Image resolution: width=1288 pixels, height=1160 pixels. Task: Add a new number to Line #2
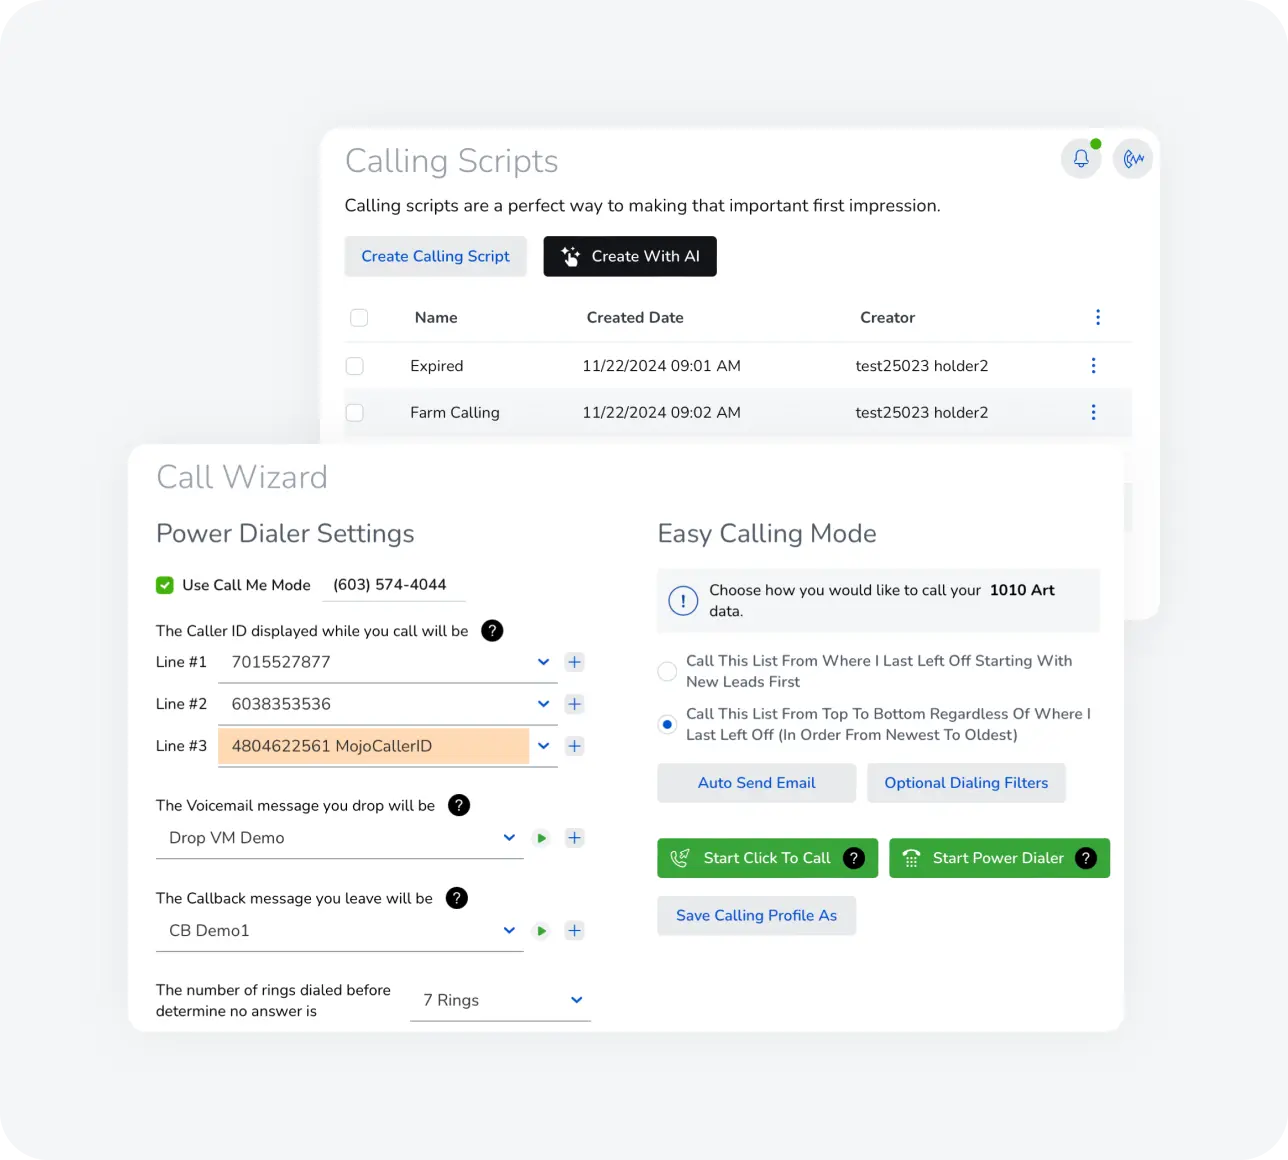click(574, 704)
